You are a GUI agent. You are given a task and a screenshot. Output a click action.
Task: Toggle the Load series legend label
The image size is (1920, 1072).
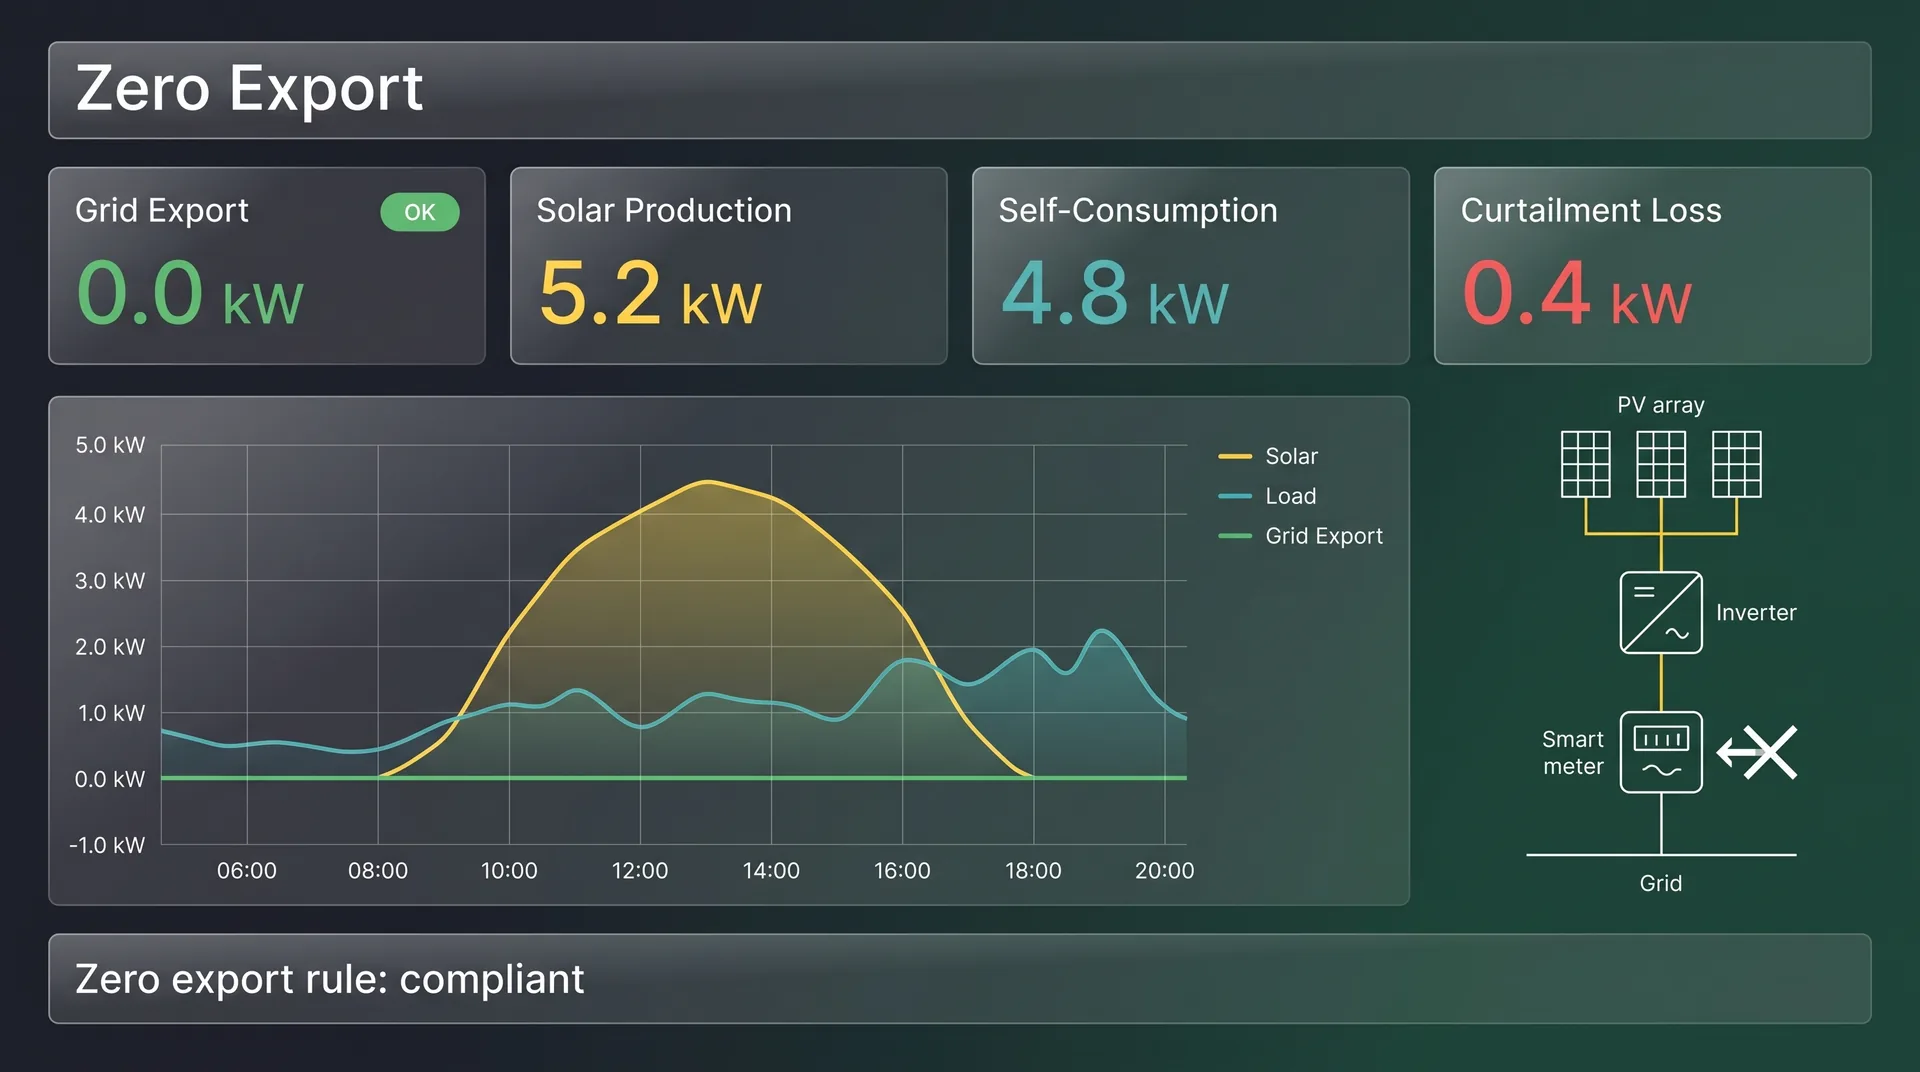pyautogui.click(x=1291, y=496)
